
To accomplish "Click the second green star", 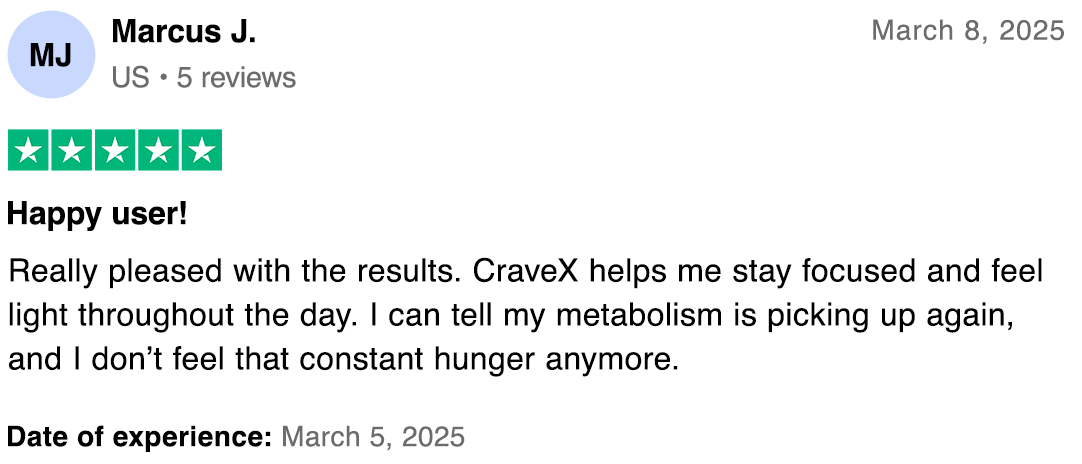I will (x=72, y=151).
